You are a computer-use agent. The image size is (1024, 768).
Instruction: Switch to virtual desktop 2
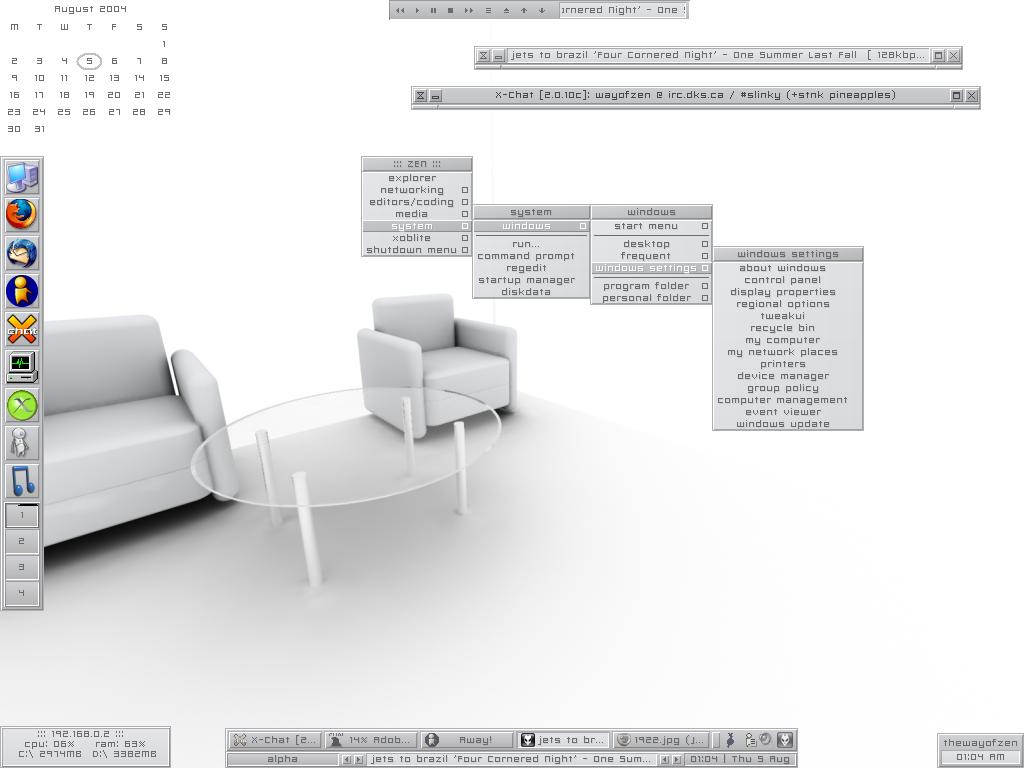coord(22,541)
